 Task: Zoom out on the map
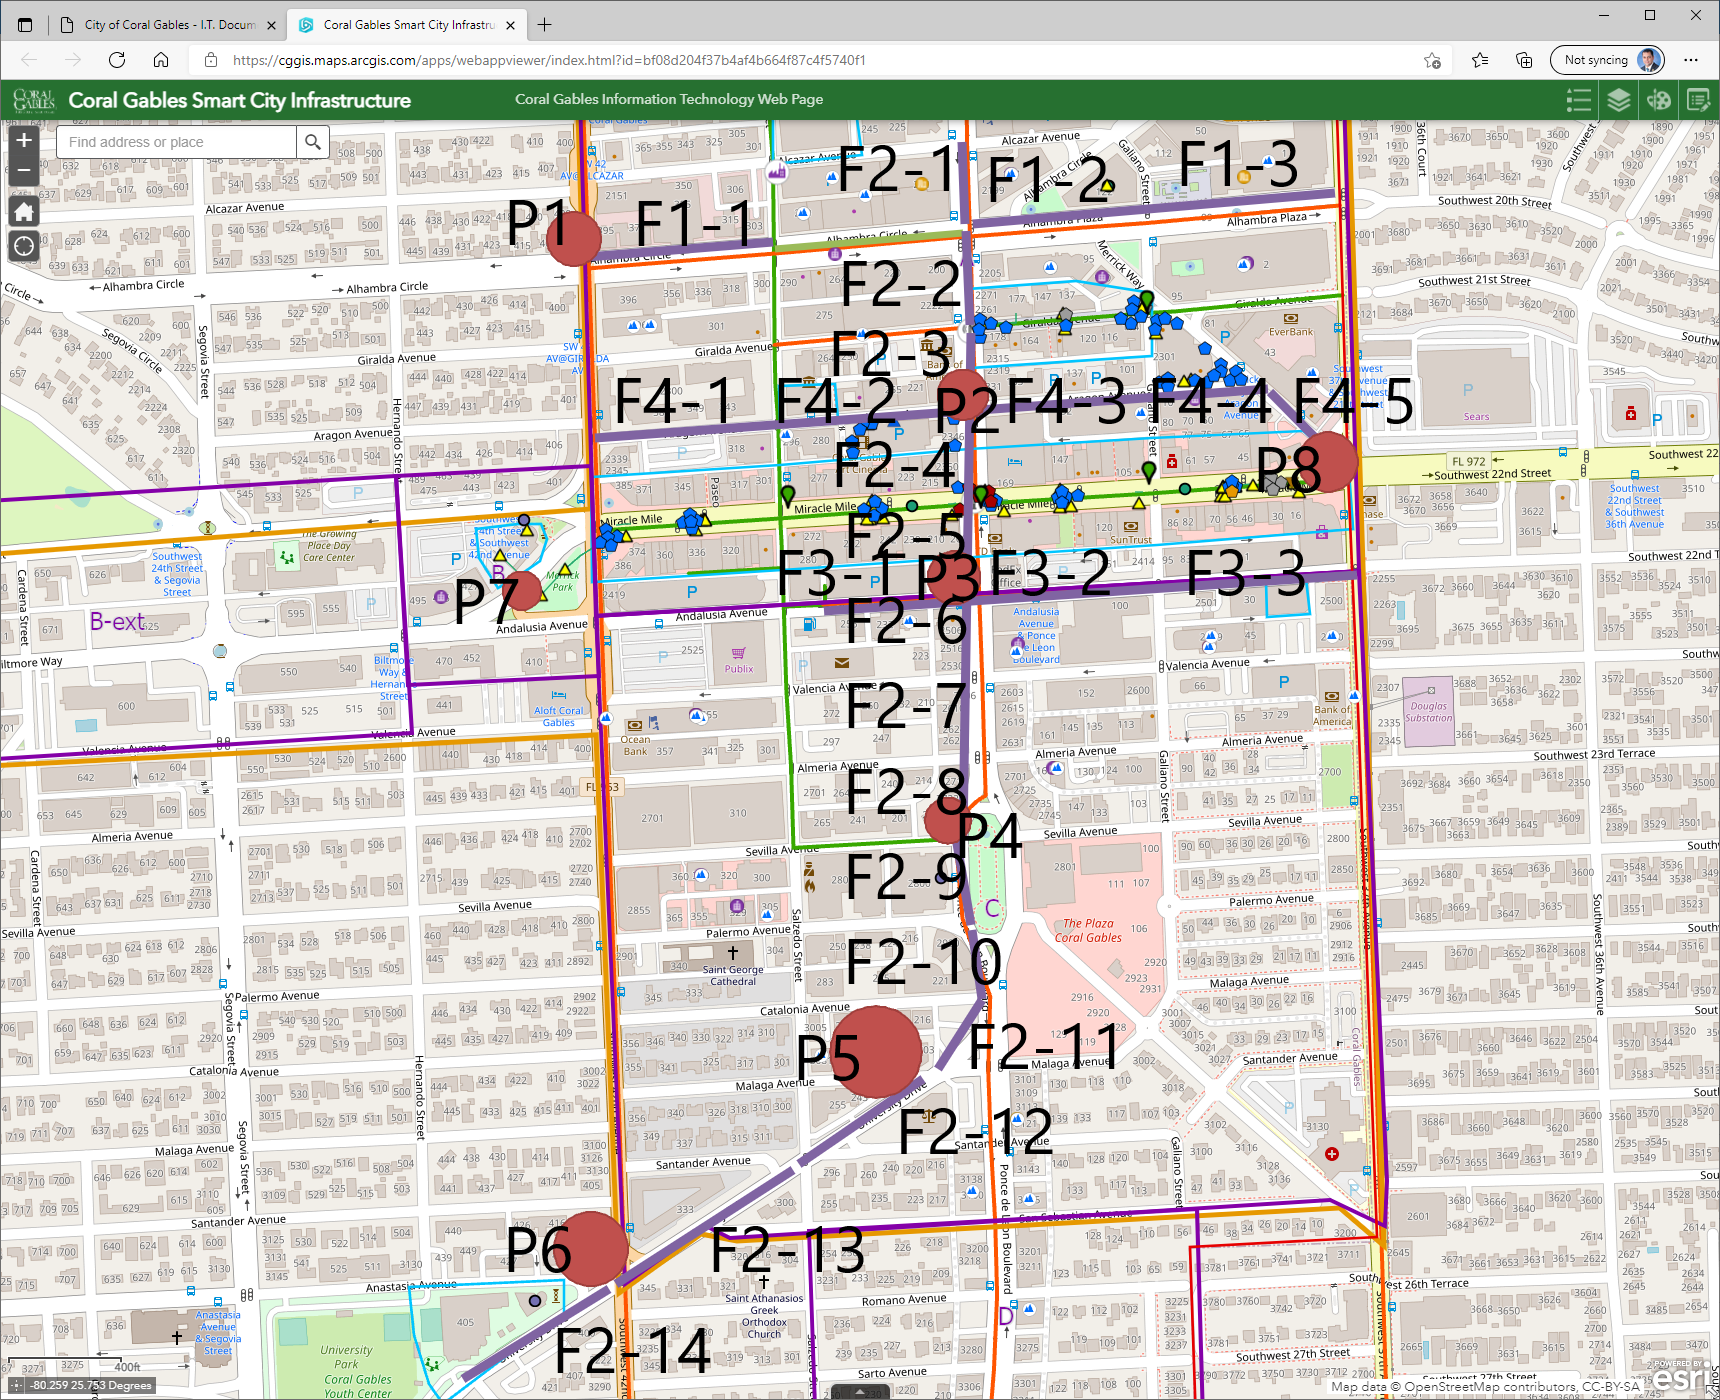click(24, 170)
